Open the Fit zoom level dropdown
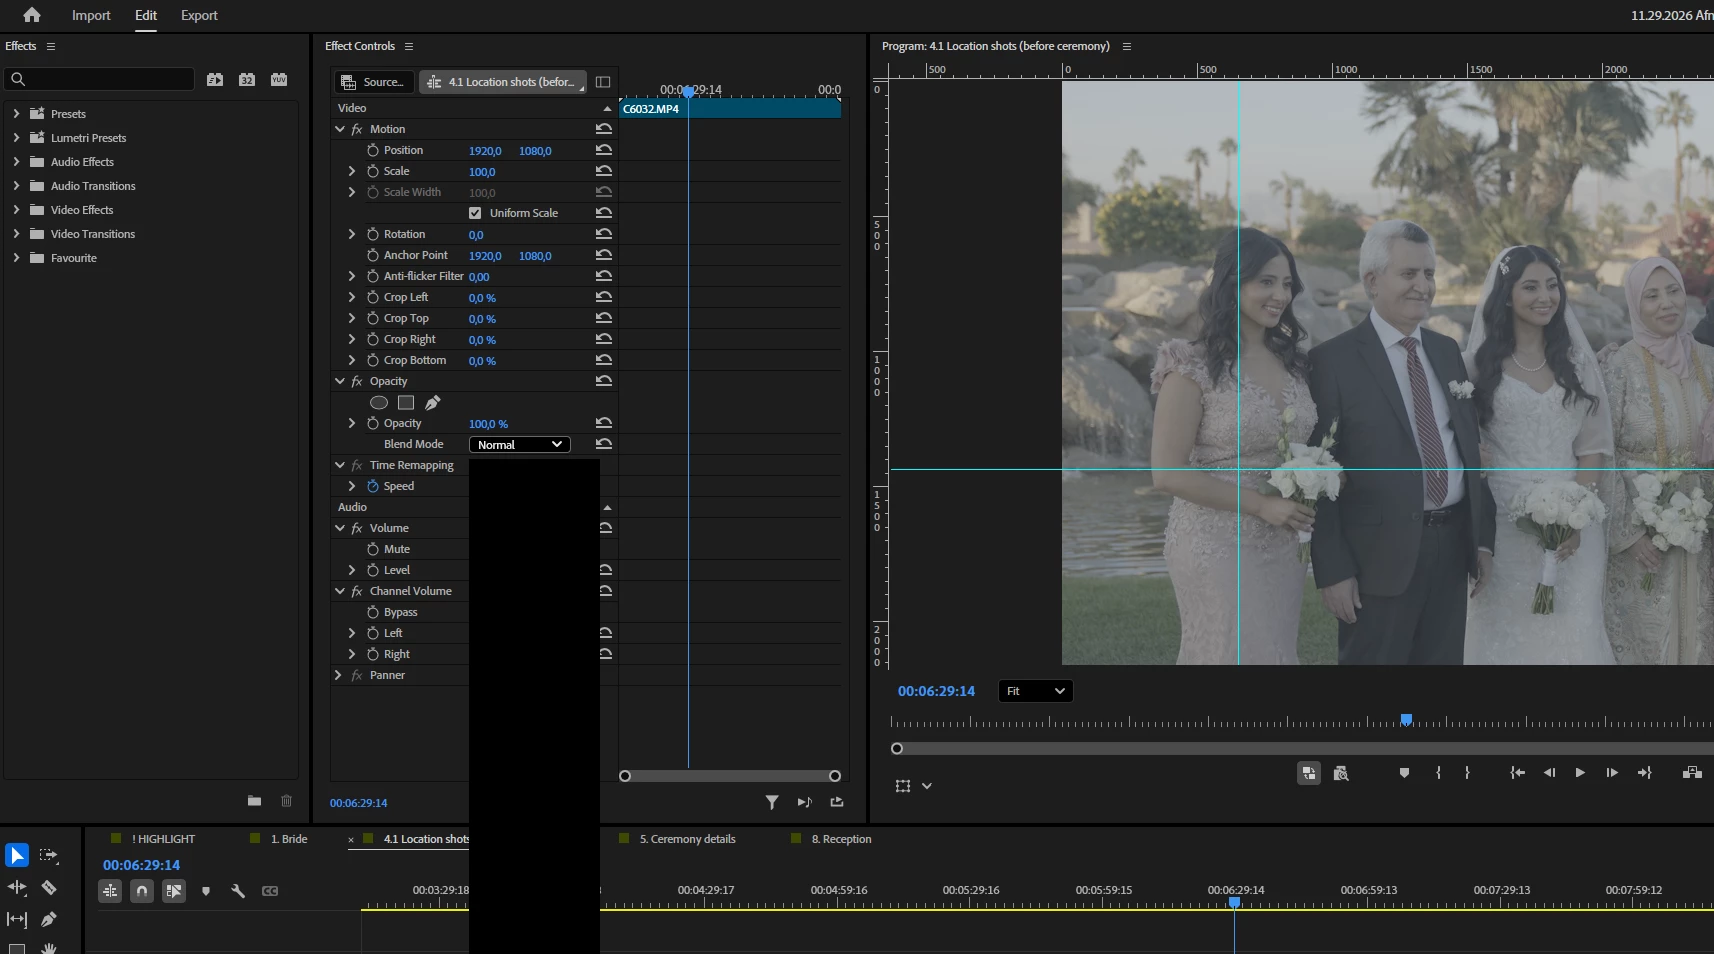This screenshot has height=954, width=1714. click(x=1035, y=691)
